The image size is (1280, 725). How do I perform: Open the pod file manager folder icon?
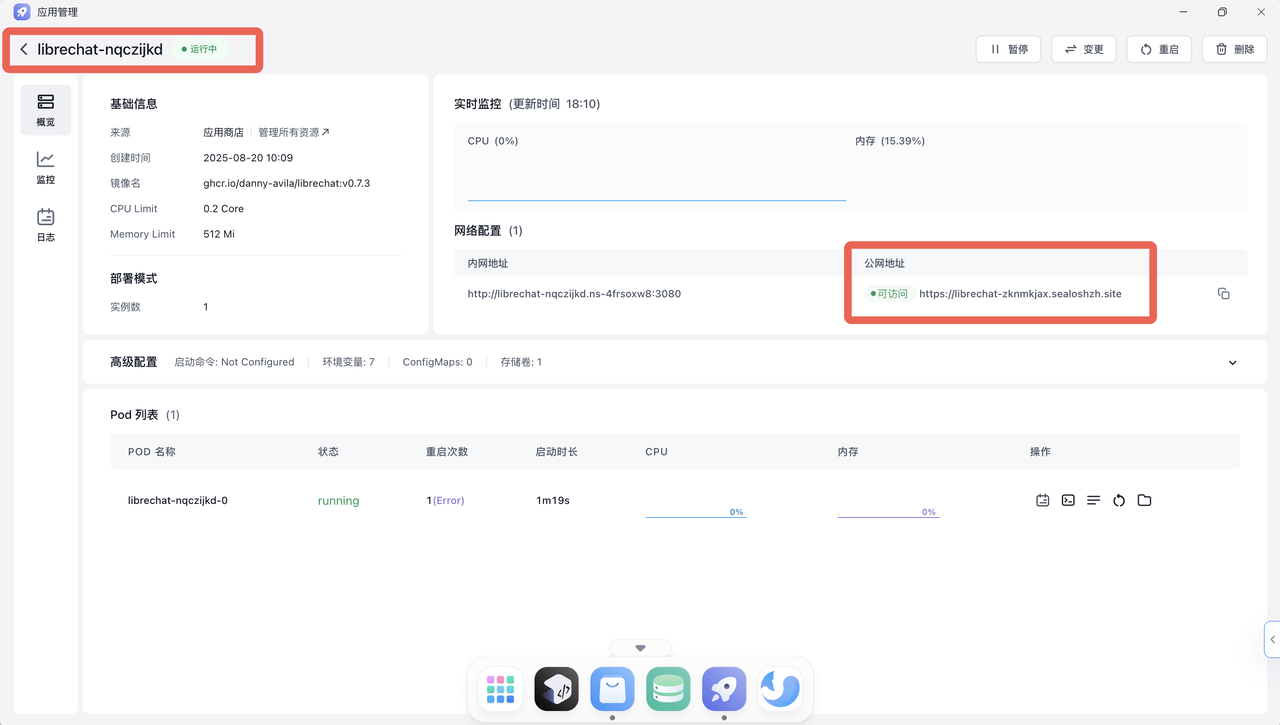tap(1145, 500)
